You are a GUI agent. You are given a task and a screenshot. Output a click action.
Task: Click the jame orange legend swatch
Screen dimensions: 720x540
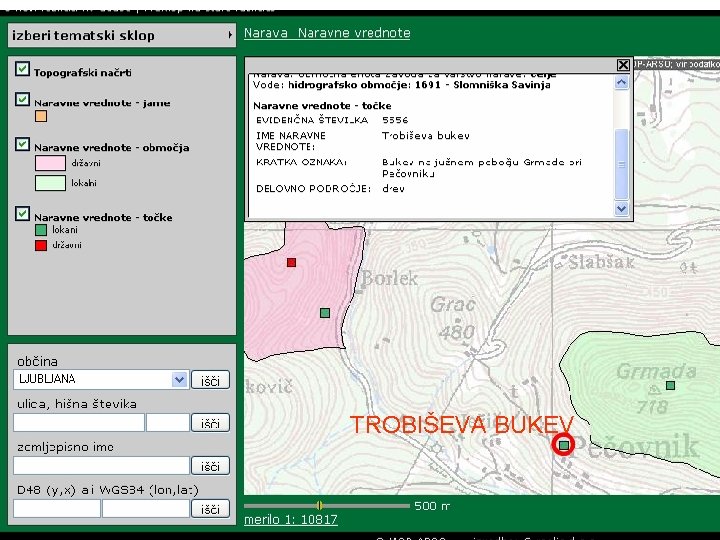tap(41, 116)
